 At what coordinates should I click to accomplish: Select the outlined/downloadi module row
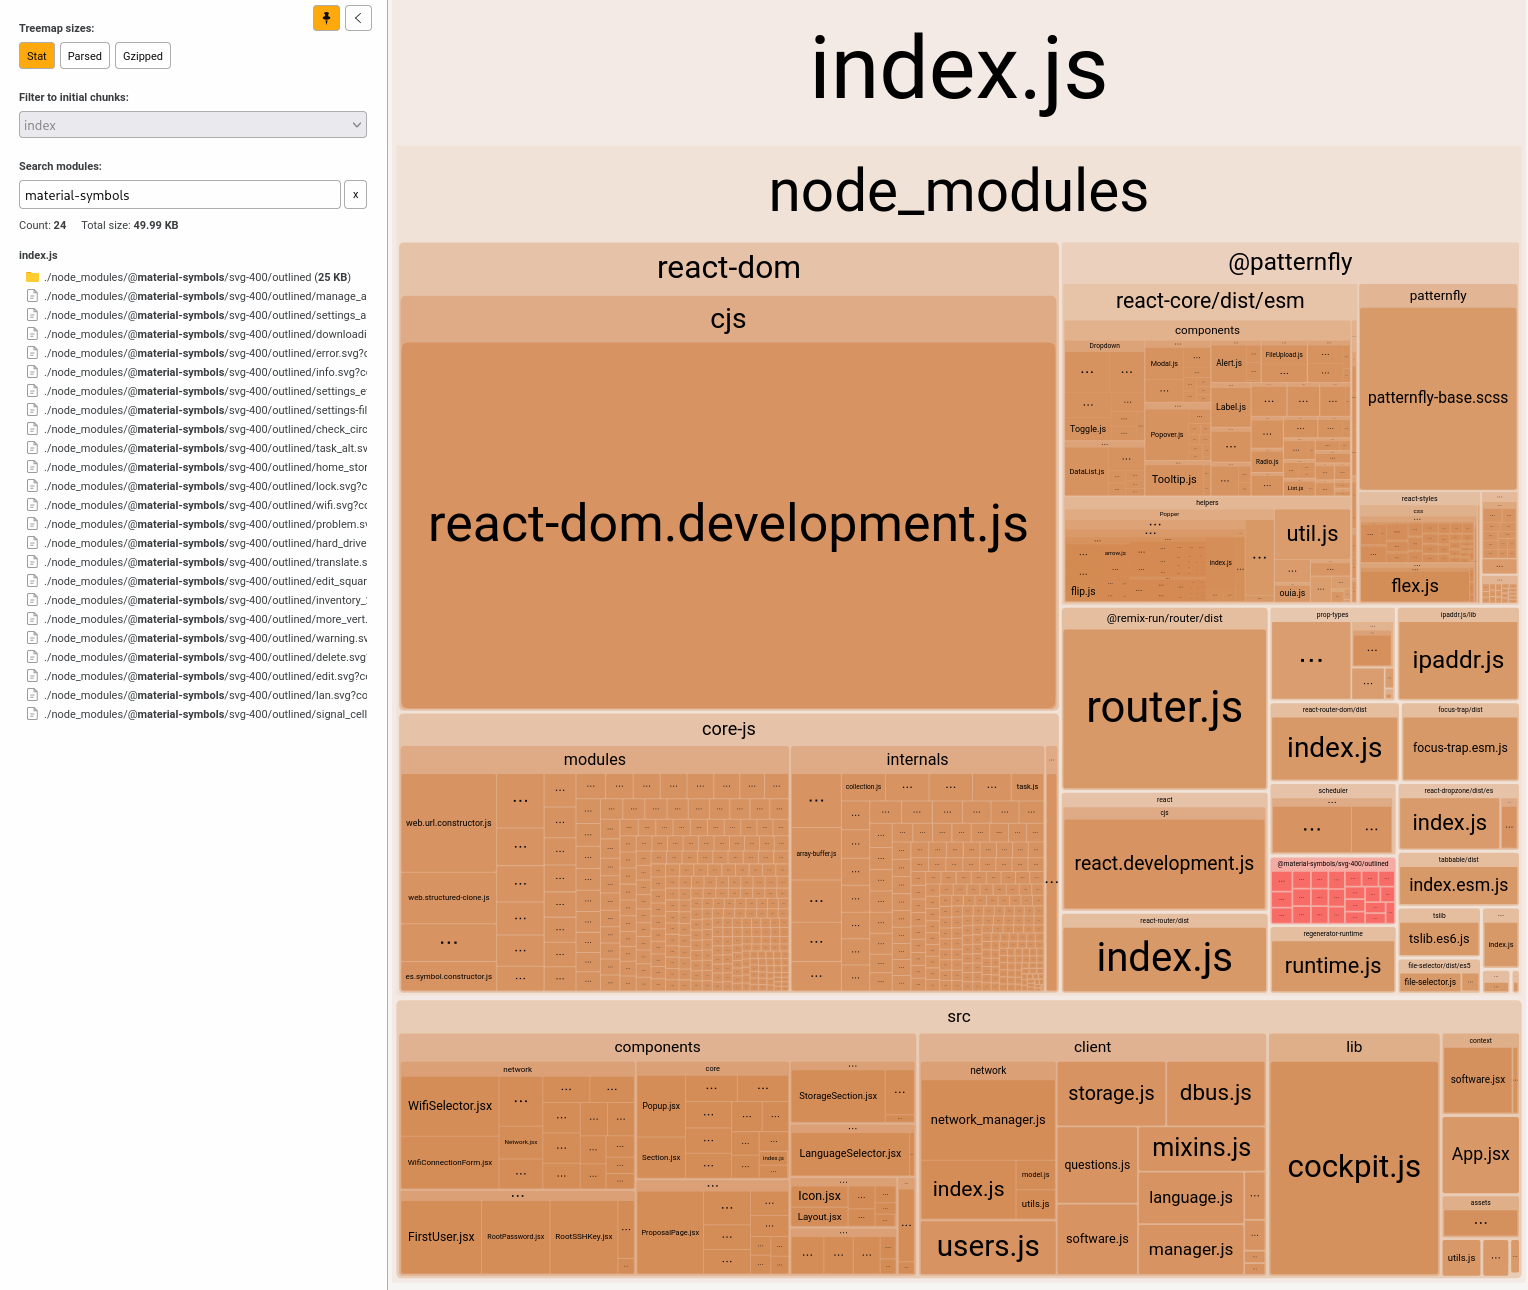point(197,334)
